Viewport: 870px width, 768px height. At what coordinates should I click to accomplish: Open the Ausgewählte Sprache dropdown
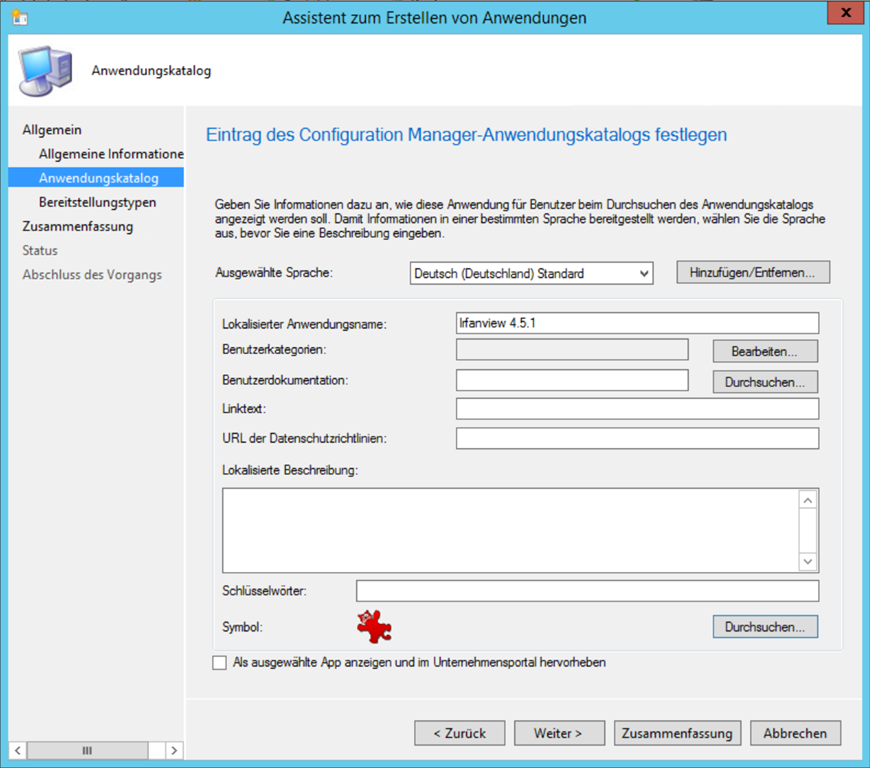(x=531, y=273)
